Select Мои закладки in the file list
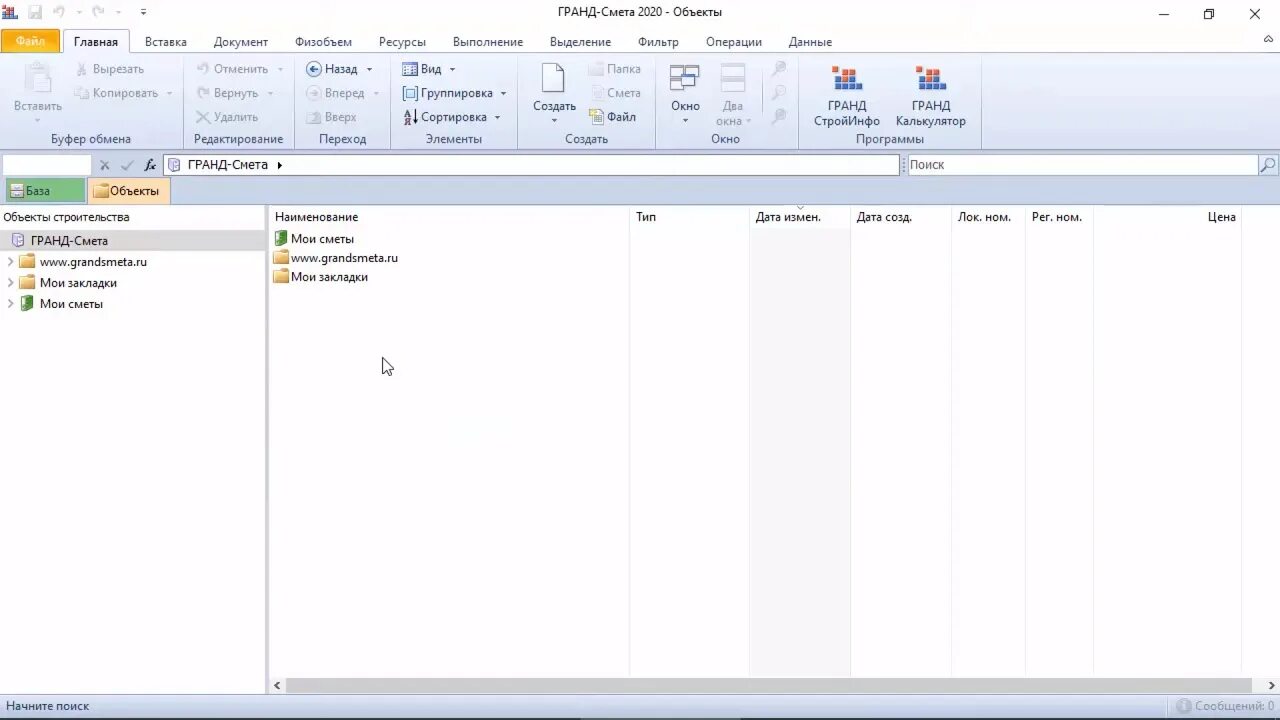This screenshot has width=1280, height=720. (x=329, y=277)
